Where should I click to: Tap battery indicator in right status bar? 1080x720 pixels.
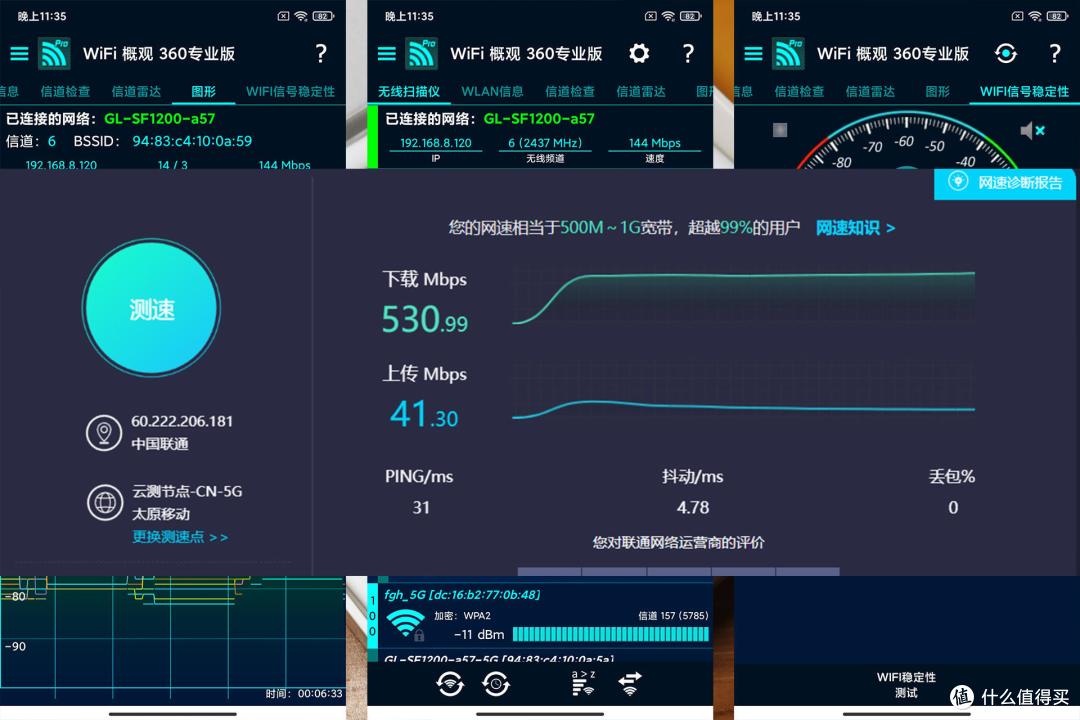click(x=1058, y=16)
